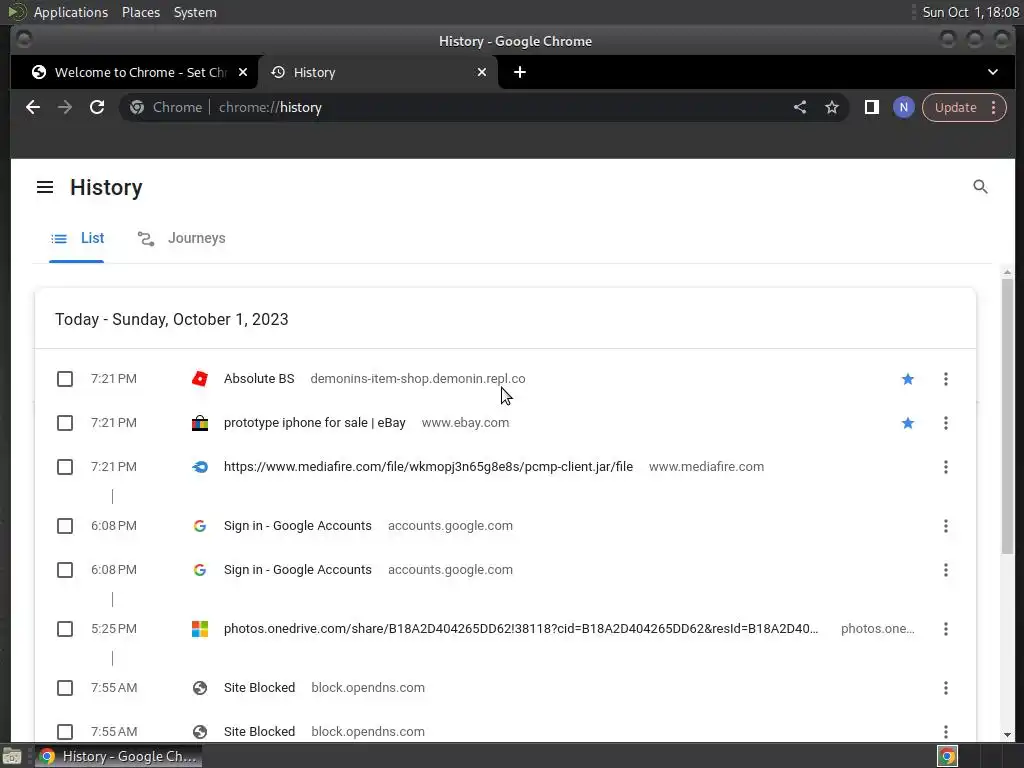The width and height of the screenshot is (1024, 768).
Task: Switch to the Journeys tab
Action: [x=181, y=238]
